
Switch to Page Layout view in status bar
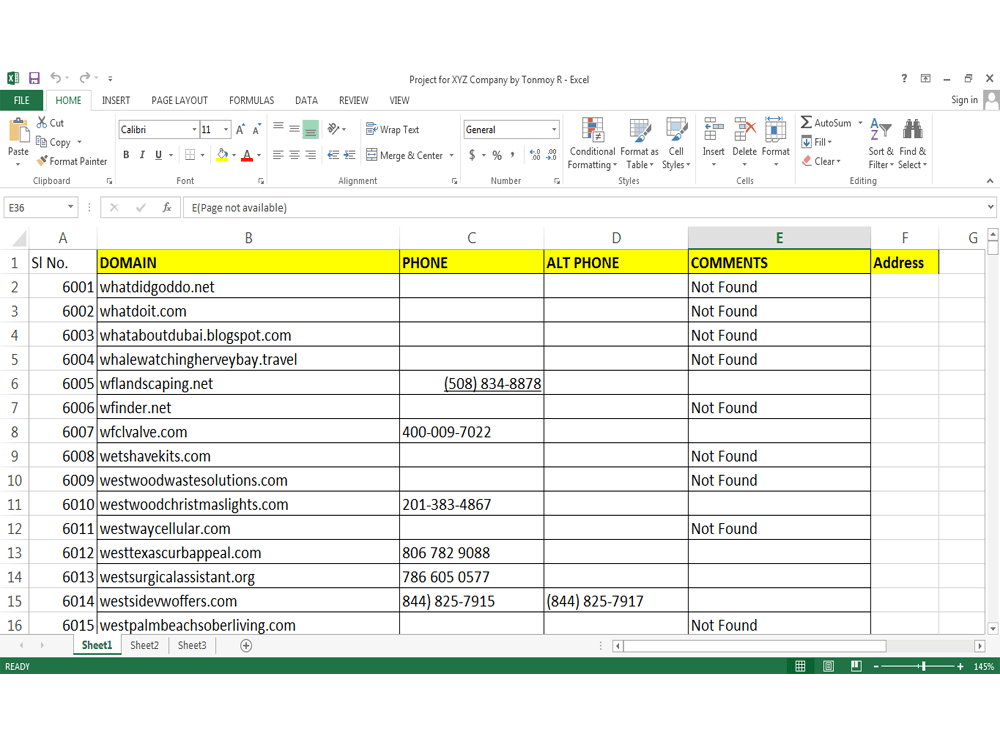pos(828,666)
